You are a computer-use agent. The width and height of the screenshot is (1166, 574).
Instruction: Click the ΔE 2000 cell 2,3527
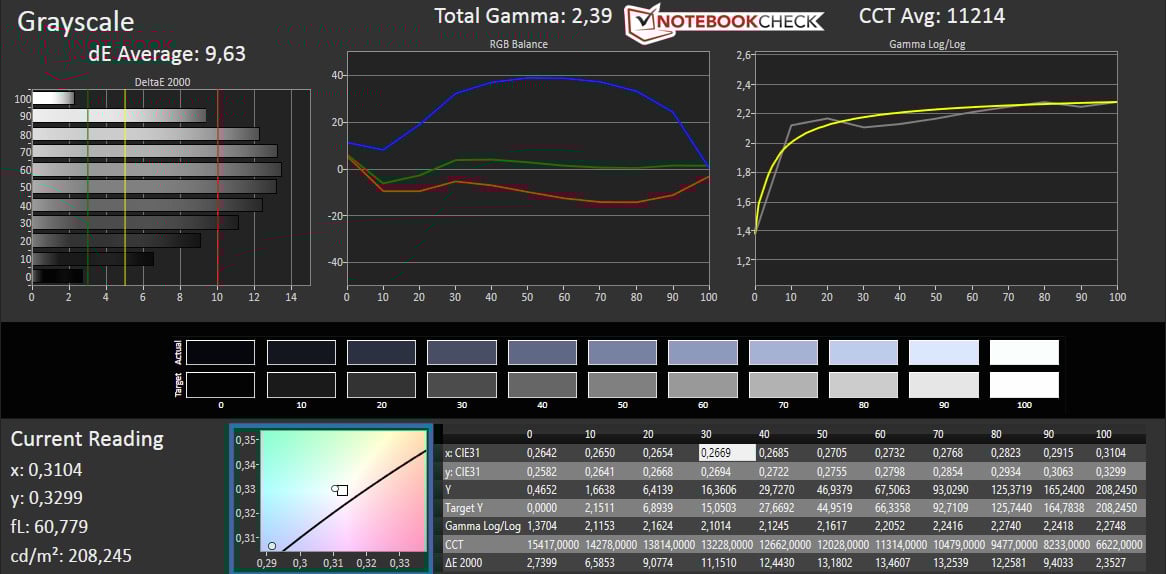click(1112, 563)
